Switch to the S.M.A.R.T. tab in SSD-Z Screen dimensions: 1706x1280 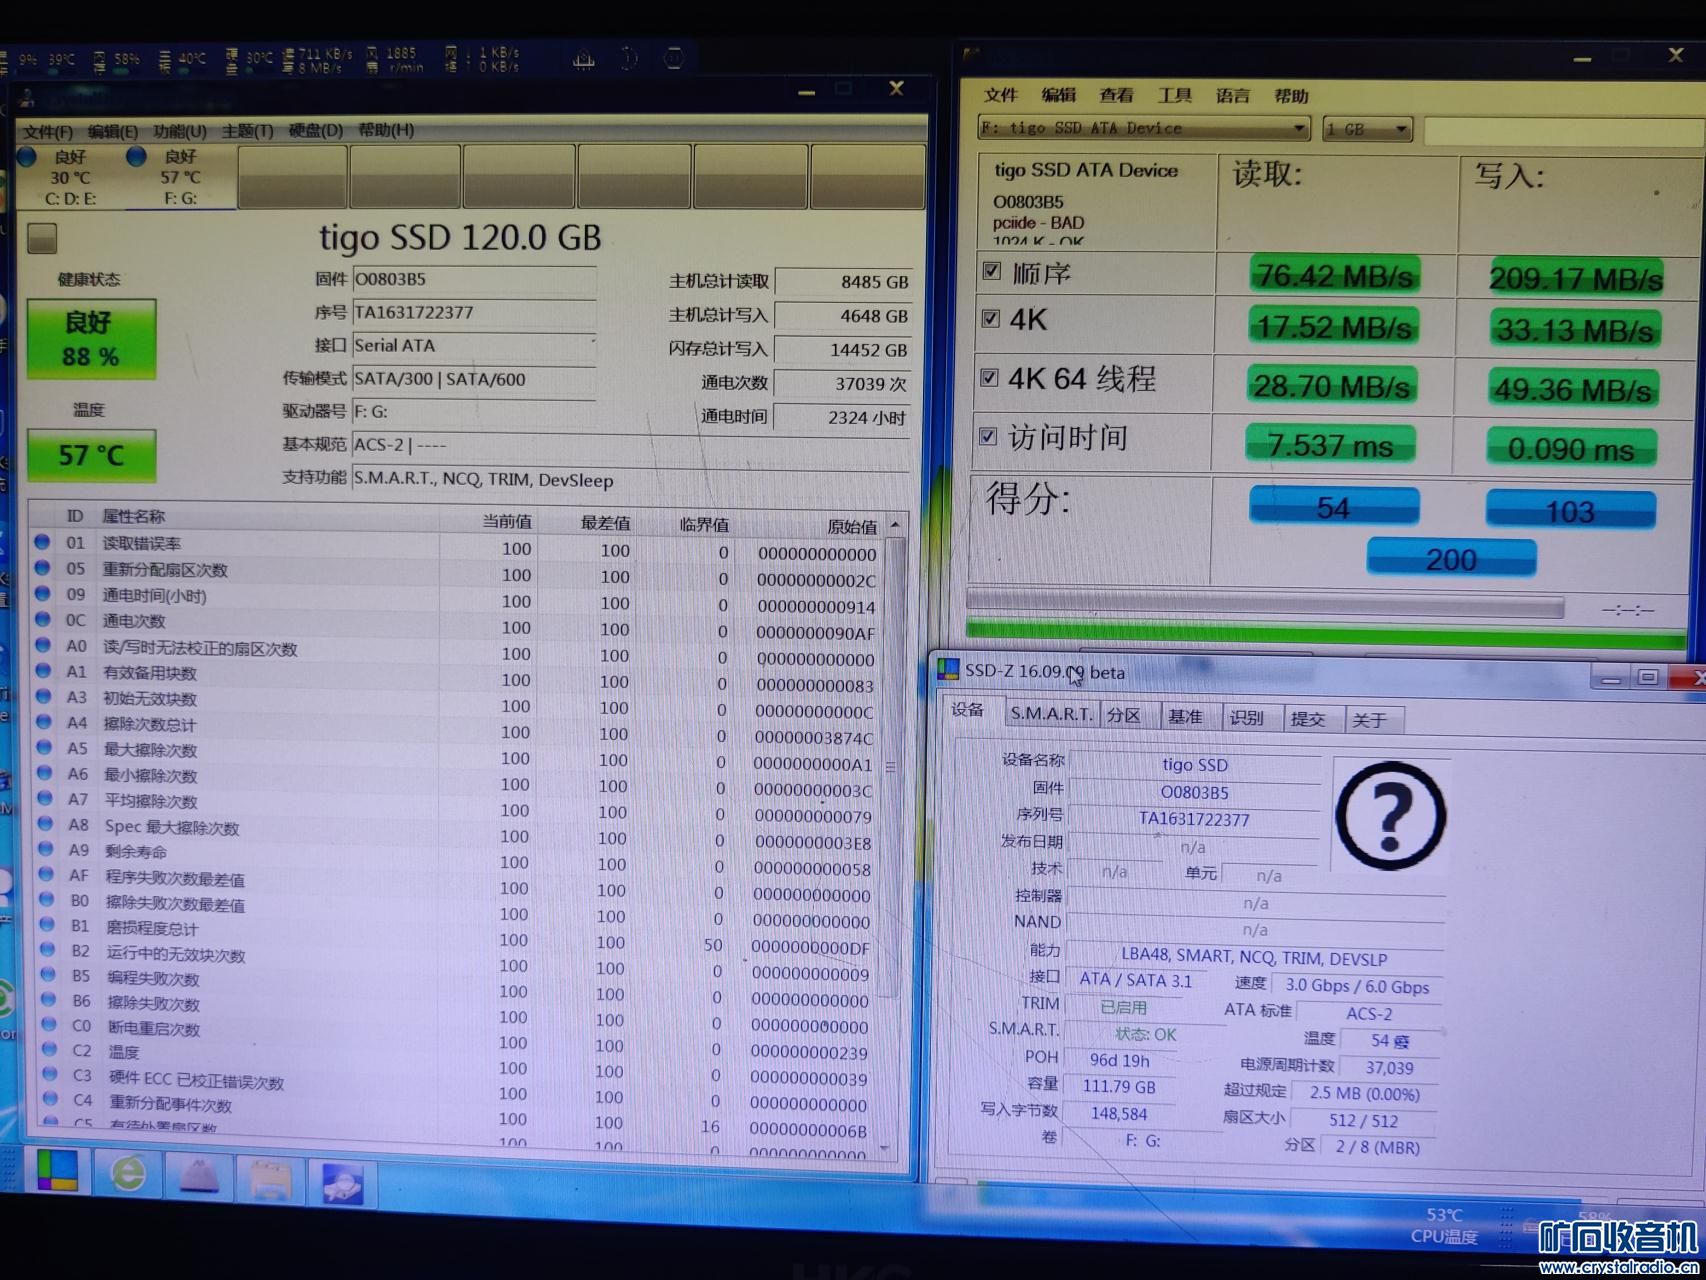(1051, 714)
